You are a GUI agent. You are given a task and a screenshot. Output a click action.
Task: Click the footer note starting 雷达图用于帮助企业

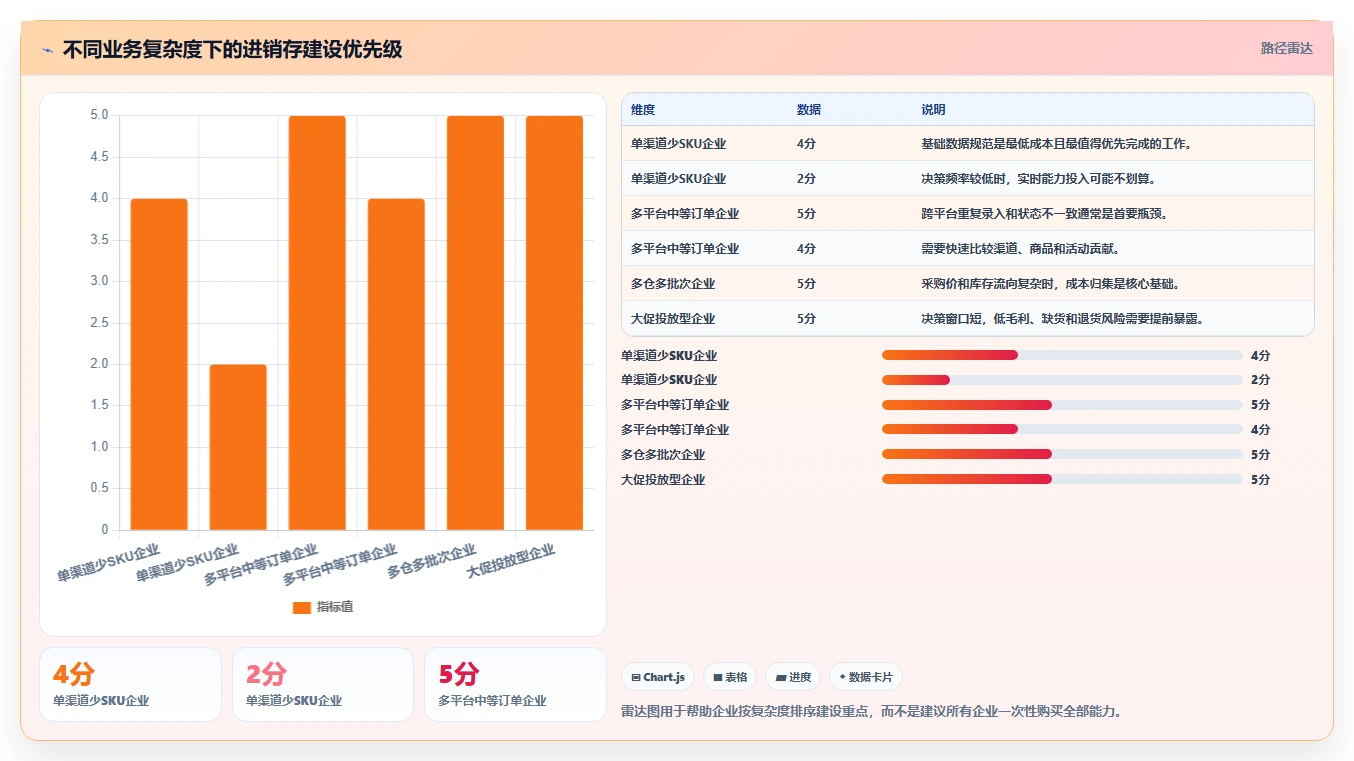(871, 712)
